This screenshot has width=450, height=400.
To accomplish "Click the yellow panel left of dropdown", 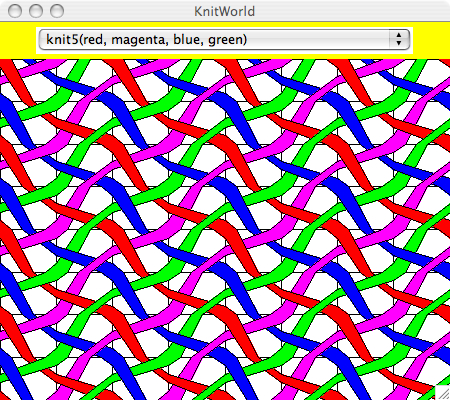I will (x=18, y=41).
